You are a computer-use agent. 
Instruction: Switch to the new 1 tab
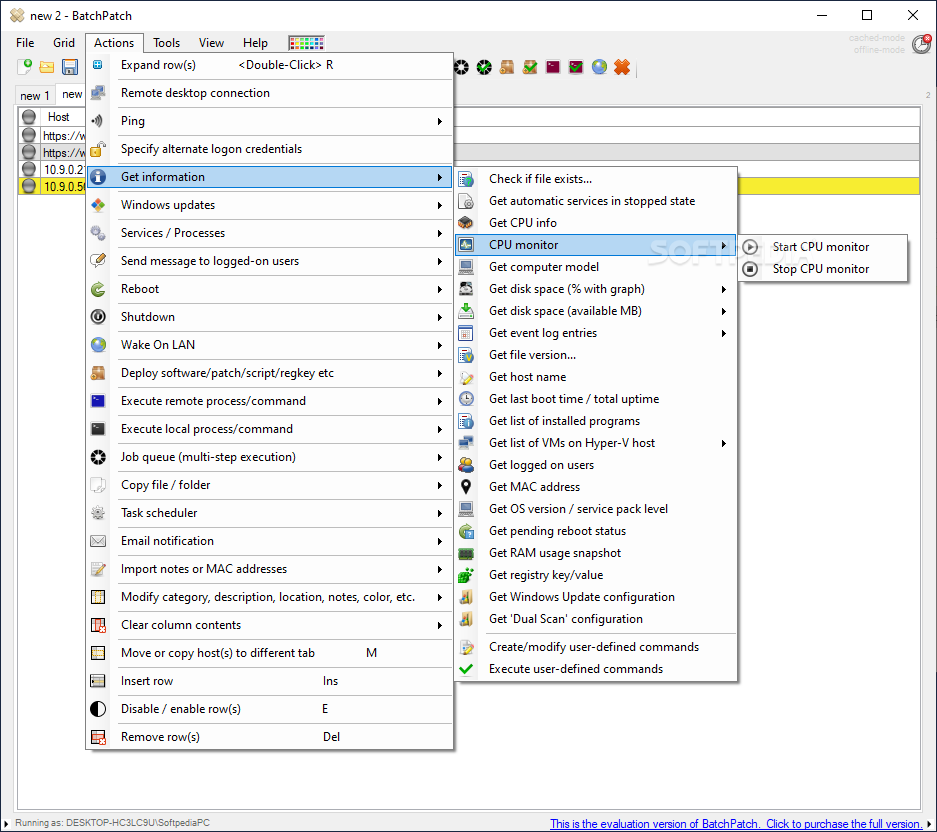point(35,96)
